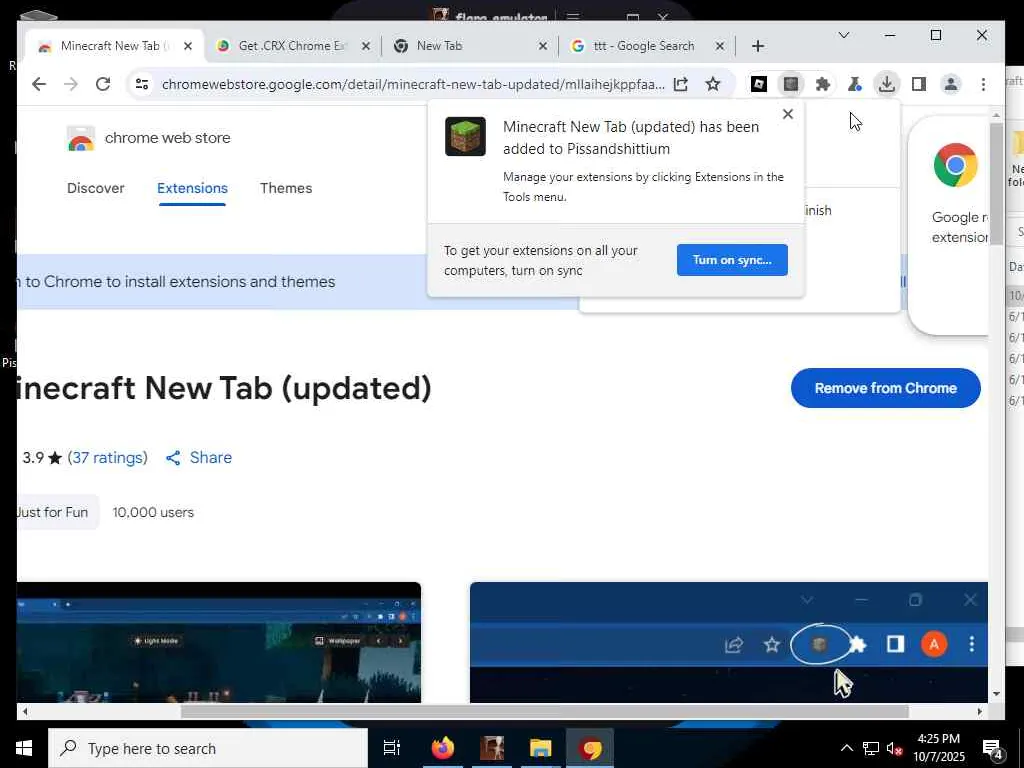Click the Share icon next to ratings

point(173,458)
